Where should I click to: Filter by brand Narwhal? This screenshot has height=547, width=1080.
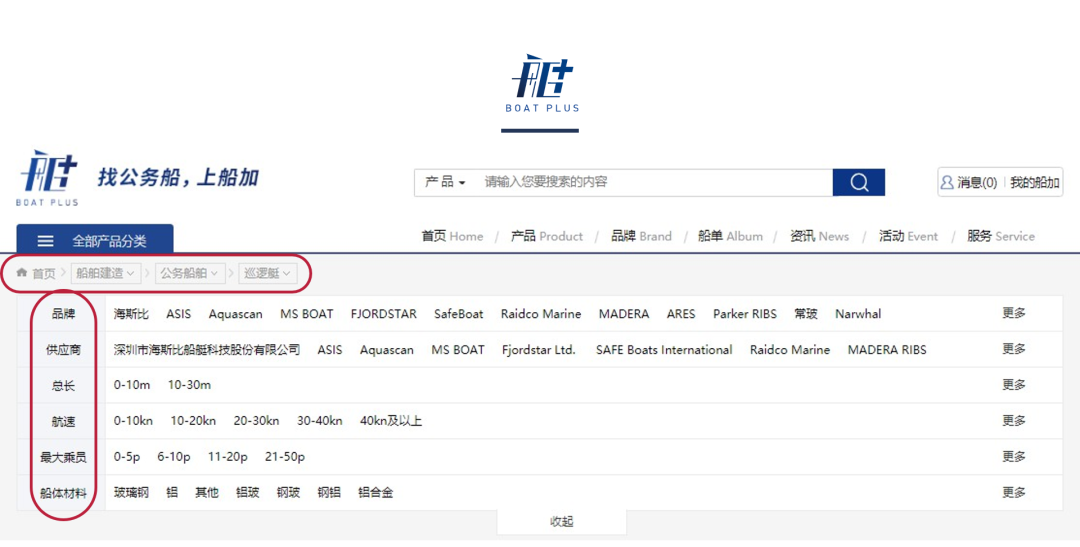point(858,313)
